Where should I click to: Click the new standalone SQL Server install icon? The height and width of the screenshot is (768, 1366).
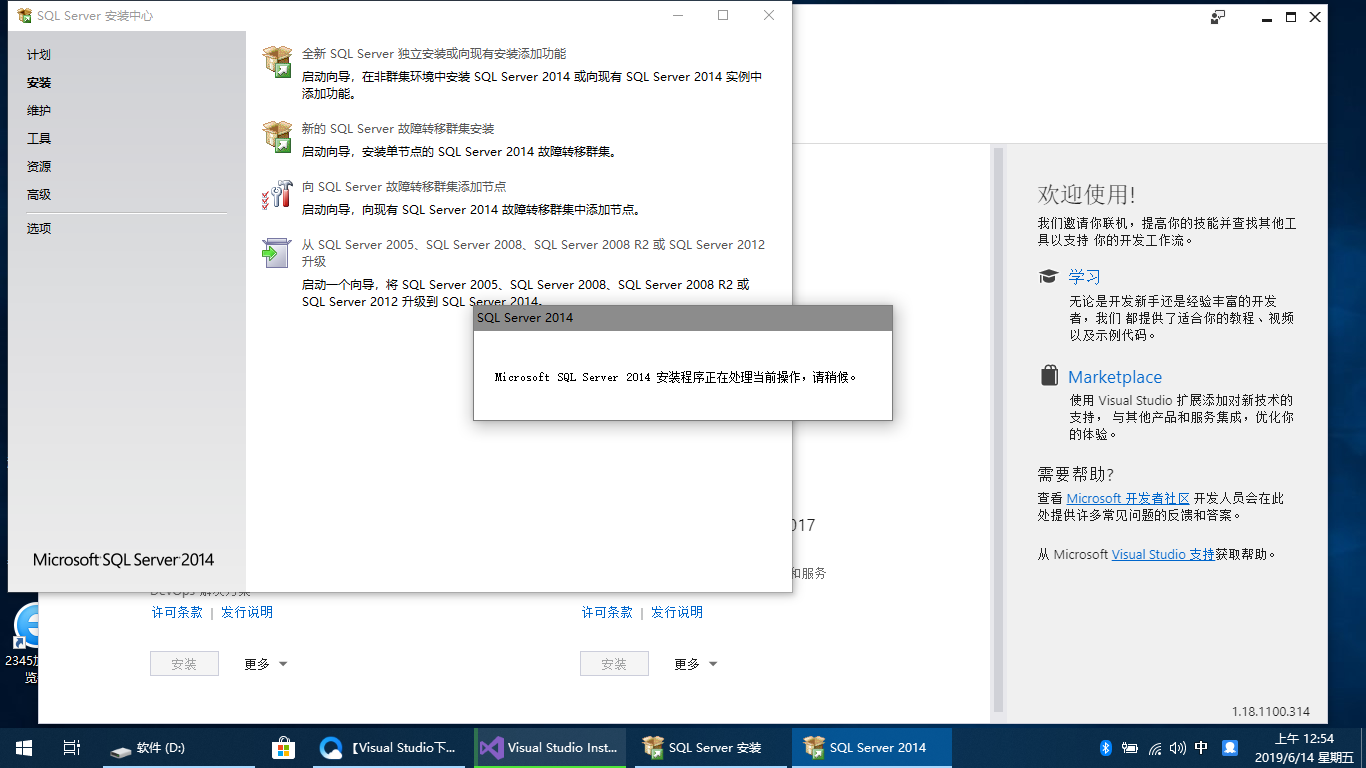click(277, 61)
